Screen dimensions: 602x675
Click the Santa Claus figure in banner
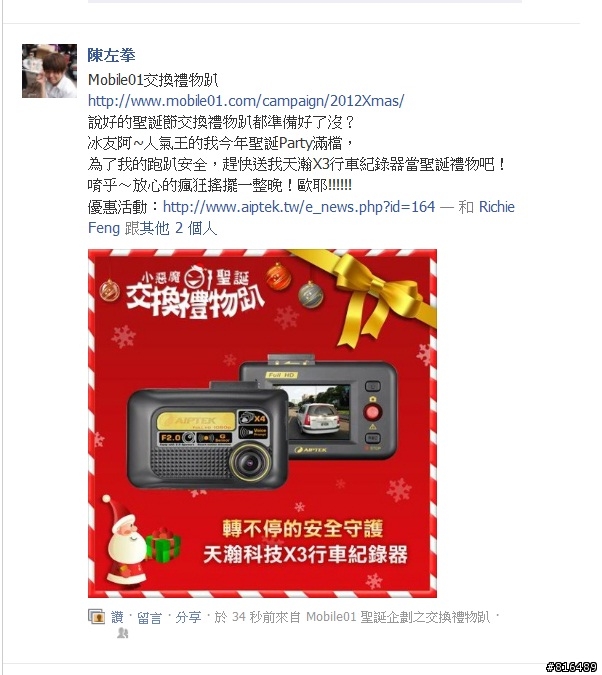(123, 542)
